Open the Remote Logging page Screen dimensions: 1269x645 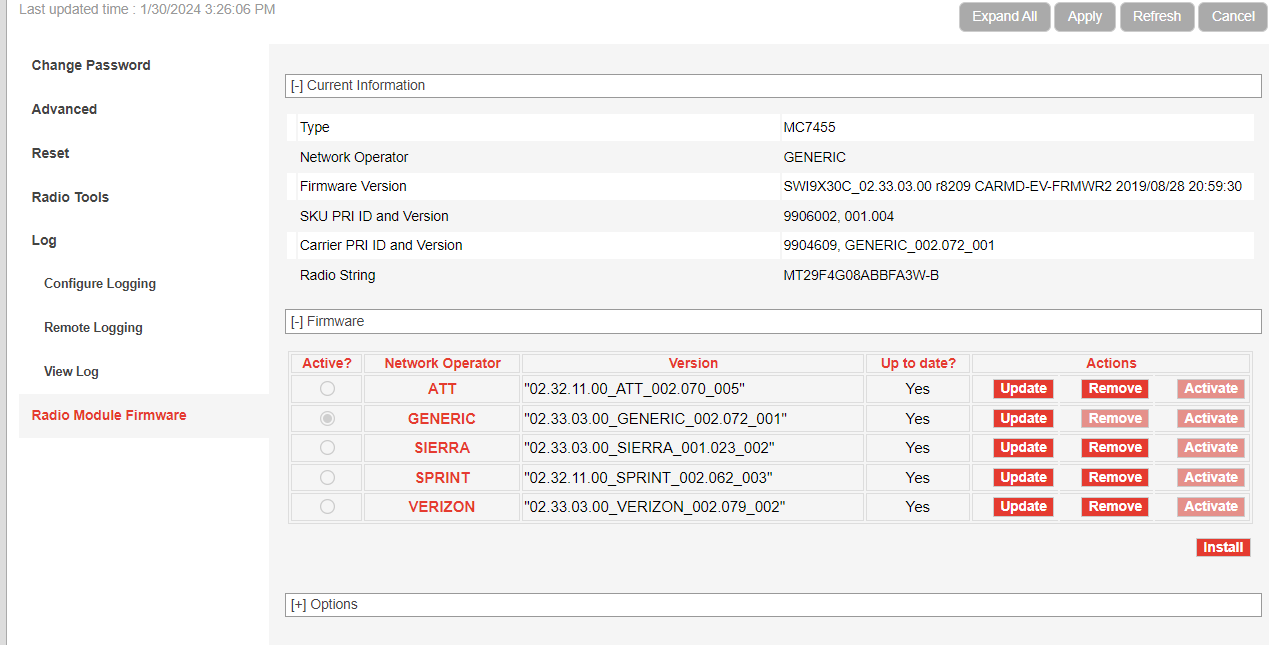point(93,328)
